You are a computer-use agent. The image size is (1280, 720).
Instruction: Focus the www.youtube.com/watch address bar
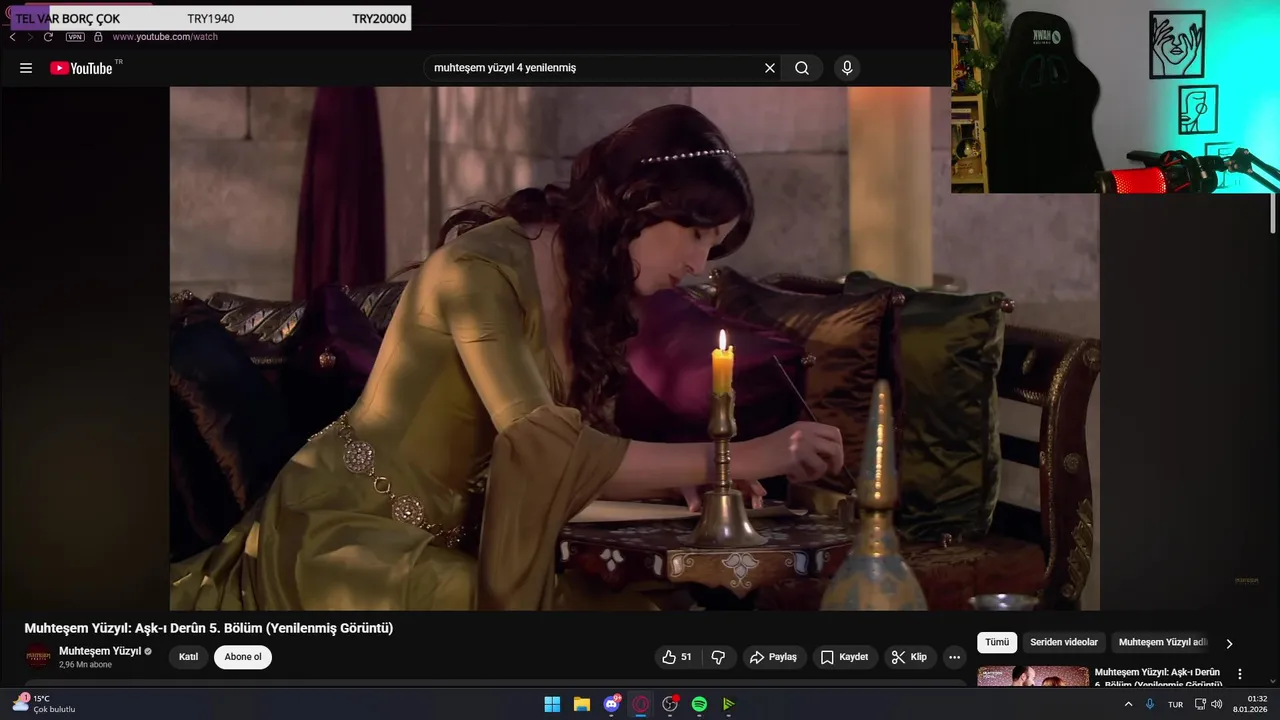click(x=165, y=37)
